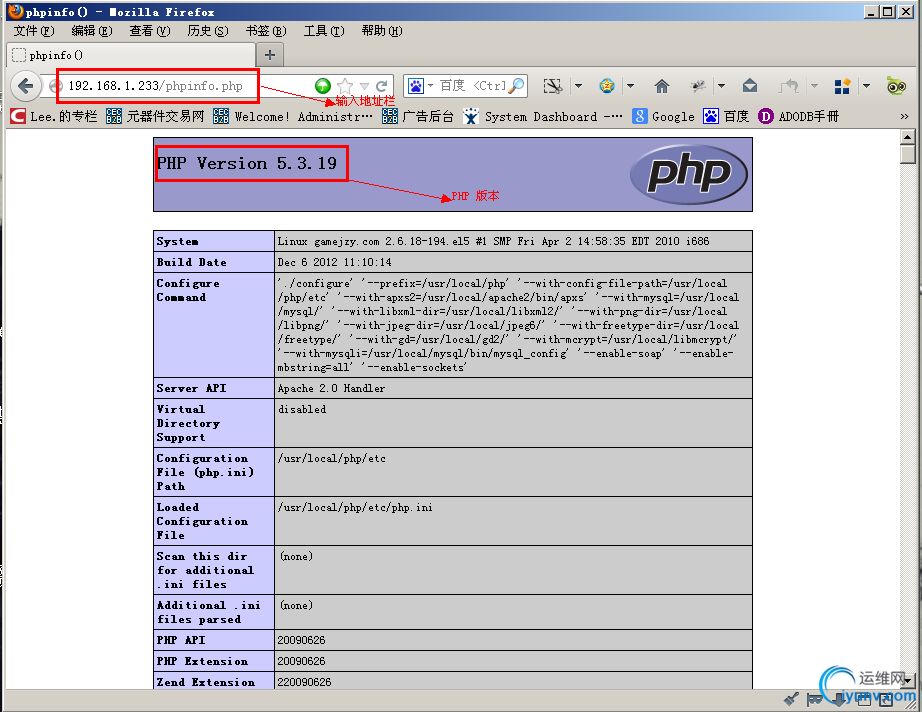Screen dimensions: 922x712
Task: Open the 工具(T) menu
Action: point(324,31)
